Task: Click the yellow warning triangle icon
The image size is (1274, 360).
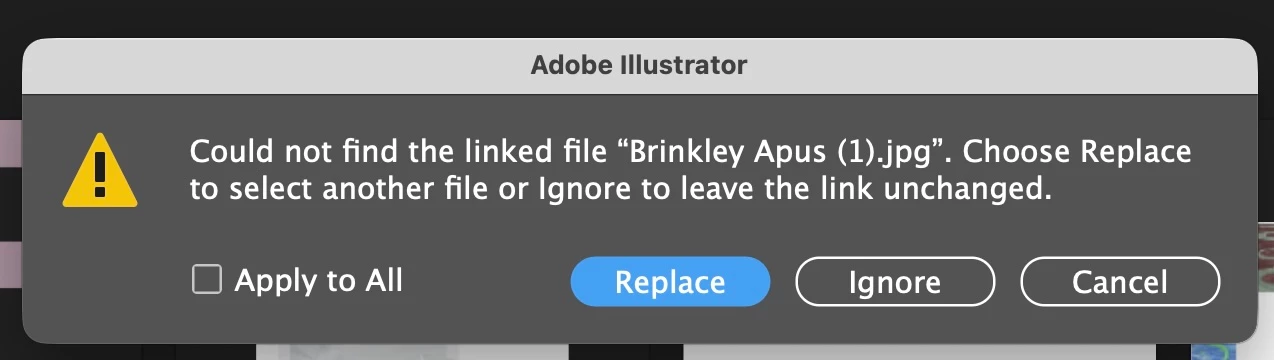Action: pyautogui.click(x=99, y=171)
